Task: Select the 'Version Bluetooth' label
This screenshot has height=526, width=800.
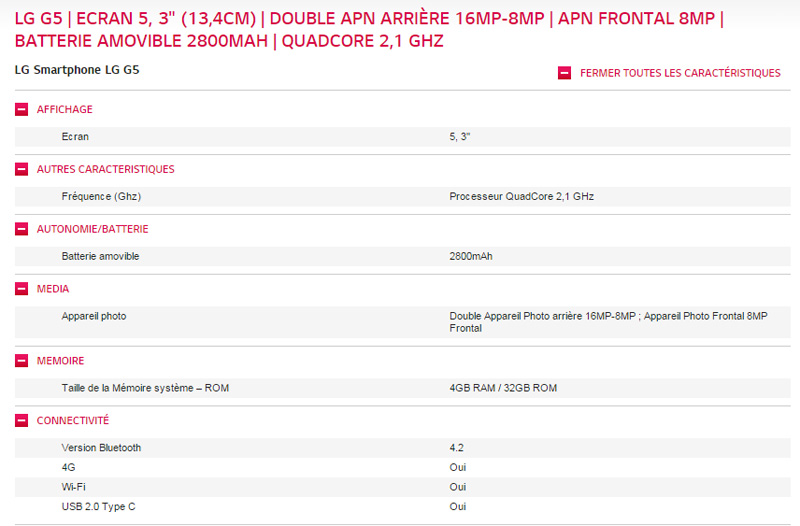Action: tap(102, 448)
